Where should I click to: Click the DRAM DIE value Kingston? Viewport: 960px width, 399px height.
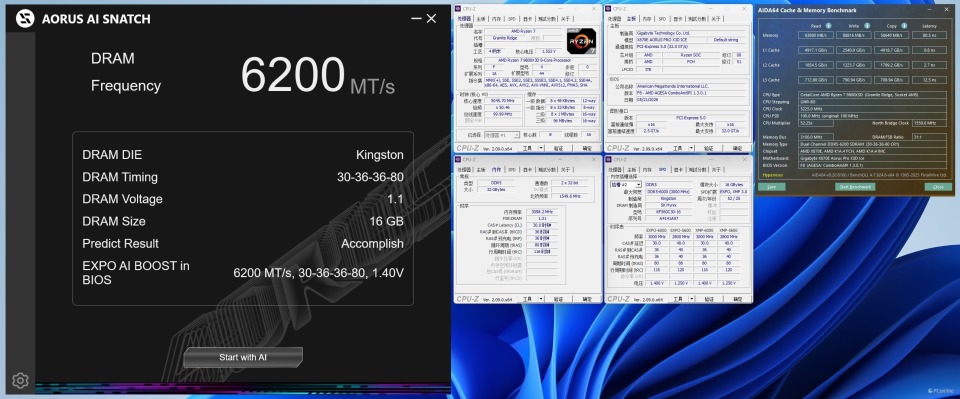tap(380, 155)
